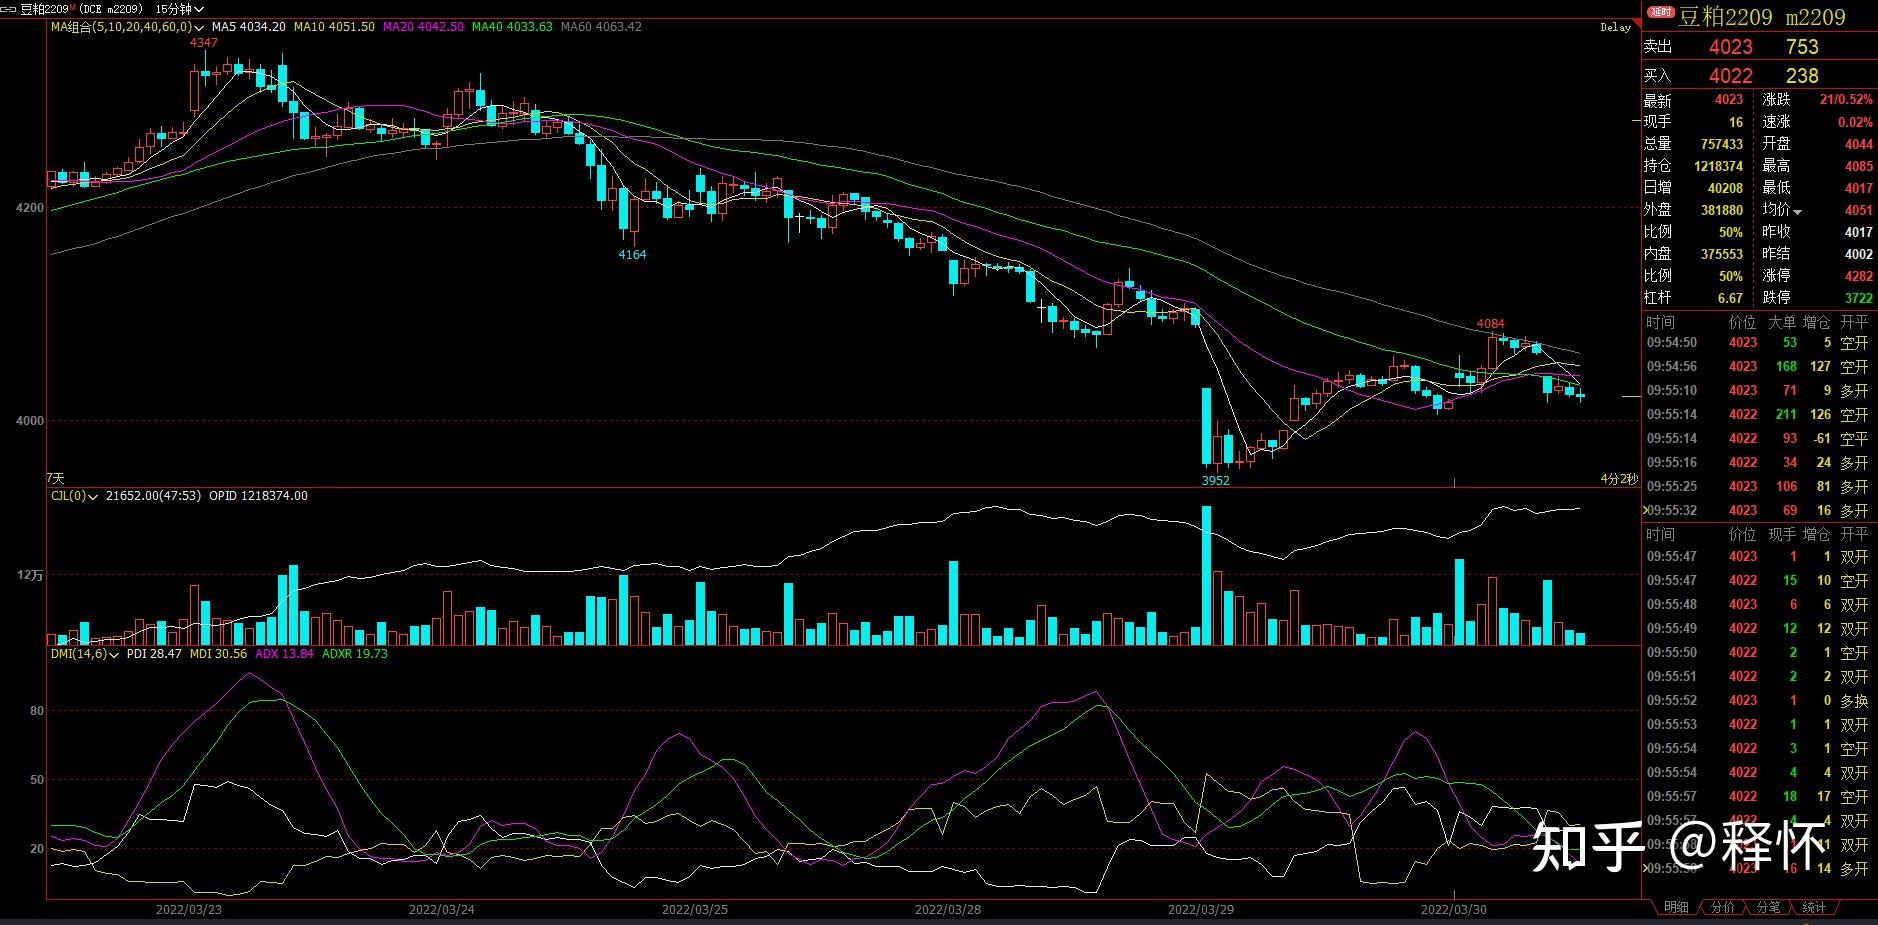Click the 跌停 value 3722
The image size is (1878, 925).
1859,299
